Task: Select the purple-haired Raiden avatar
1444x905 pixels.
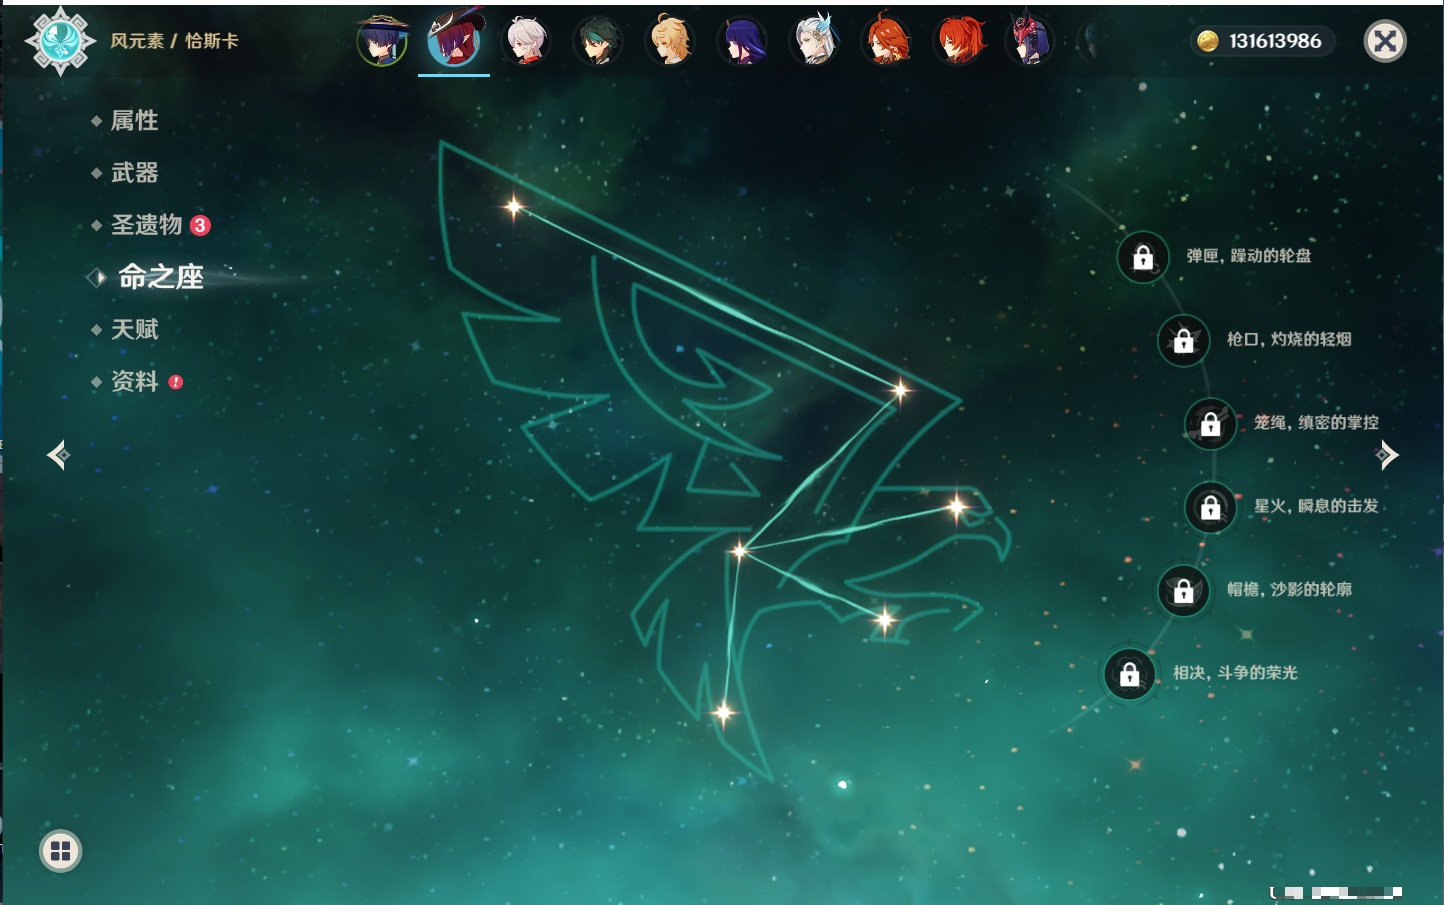Action: click(x=742, y=41)
